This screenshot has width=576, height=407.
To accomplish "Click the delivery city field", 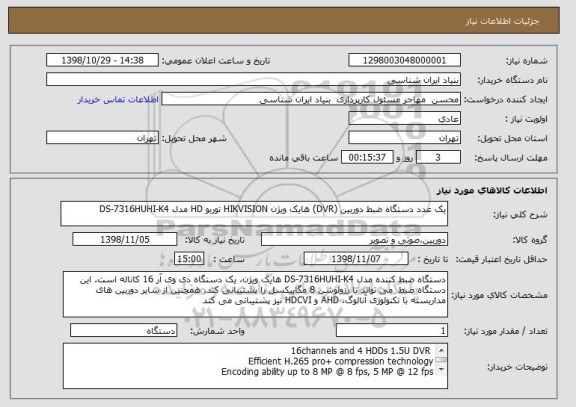I will (102, 138).
